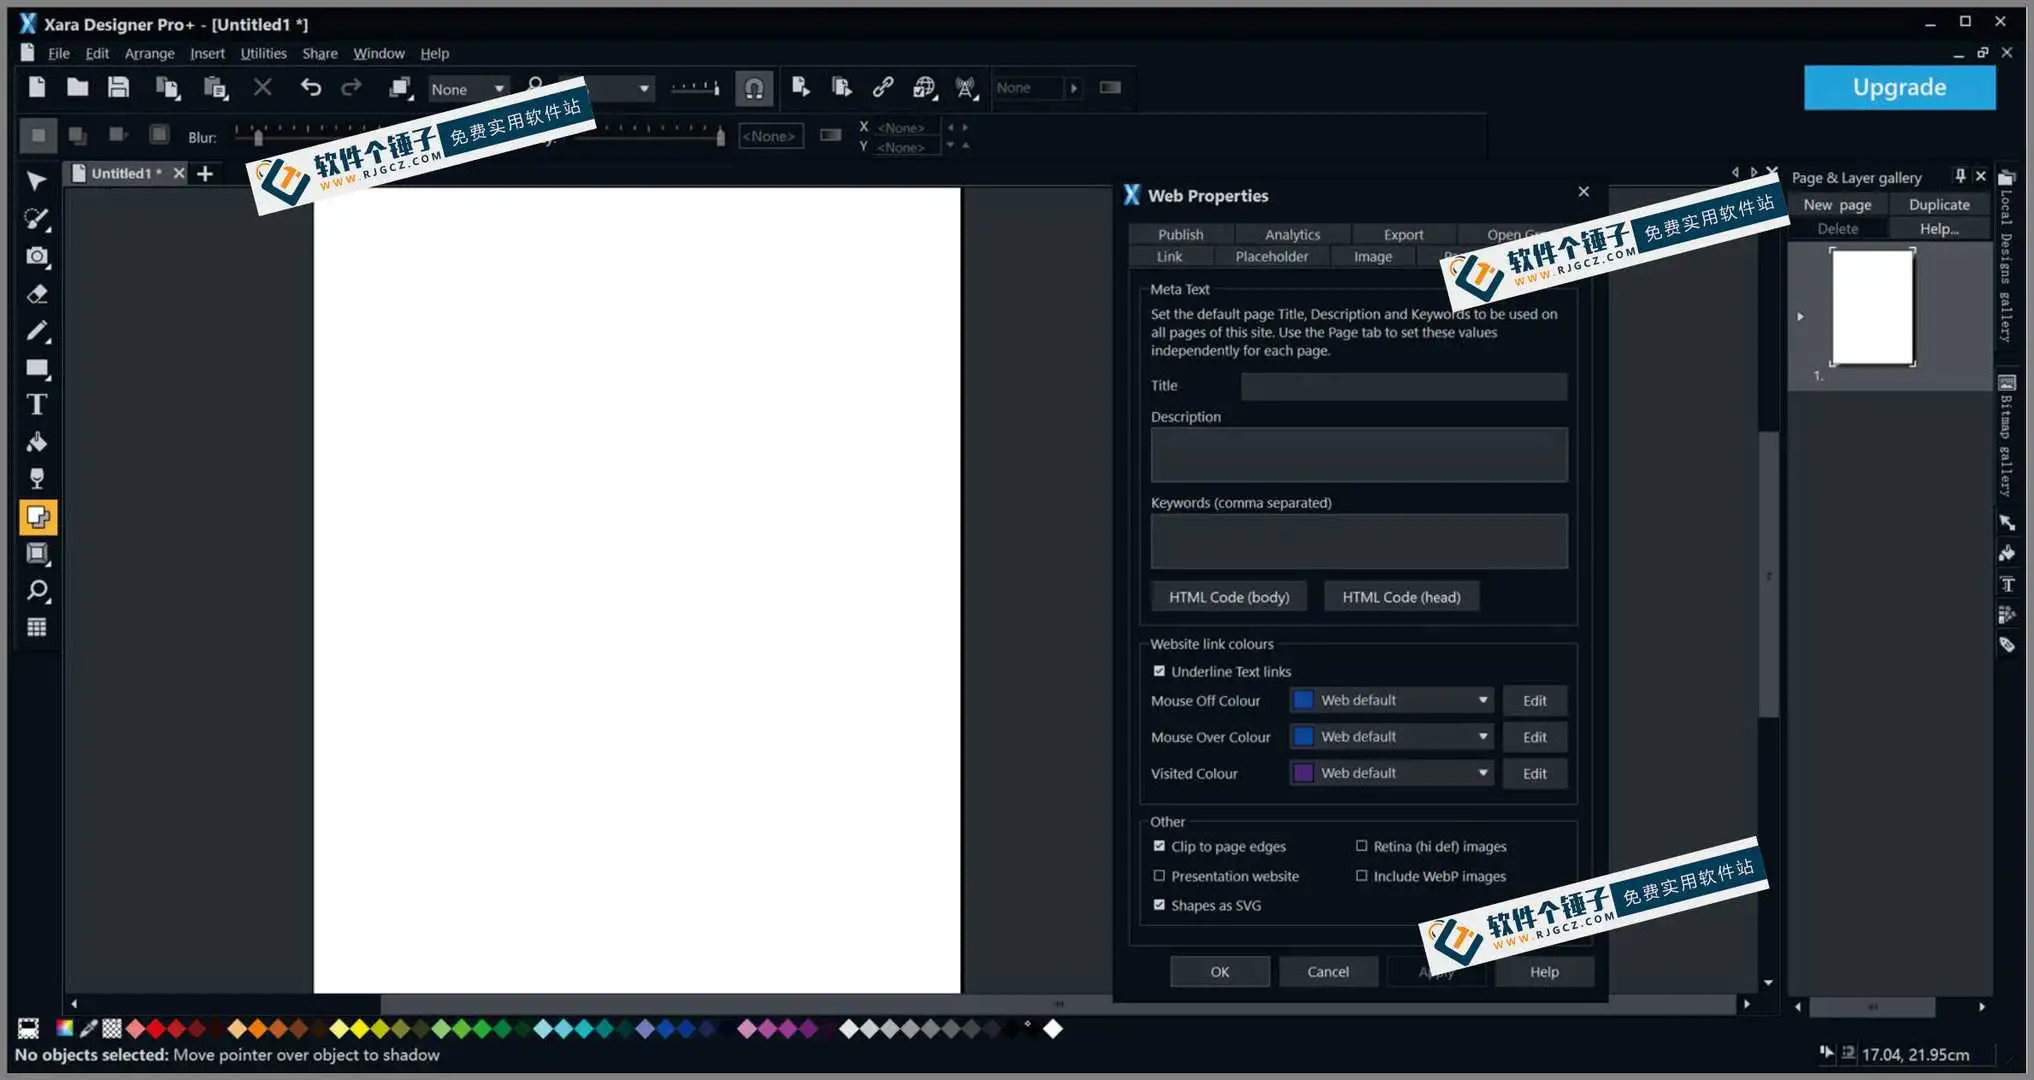Screen dimensions: 2034x1080
Task: Click the Copy icon in toolbar
Action: 167,88
